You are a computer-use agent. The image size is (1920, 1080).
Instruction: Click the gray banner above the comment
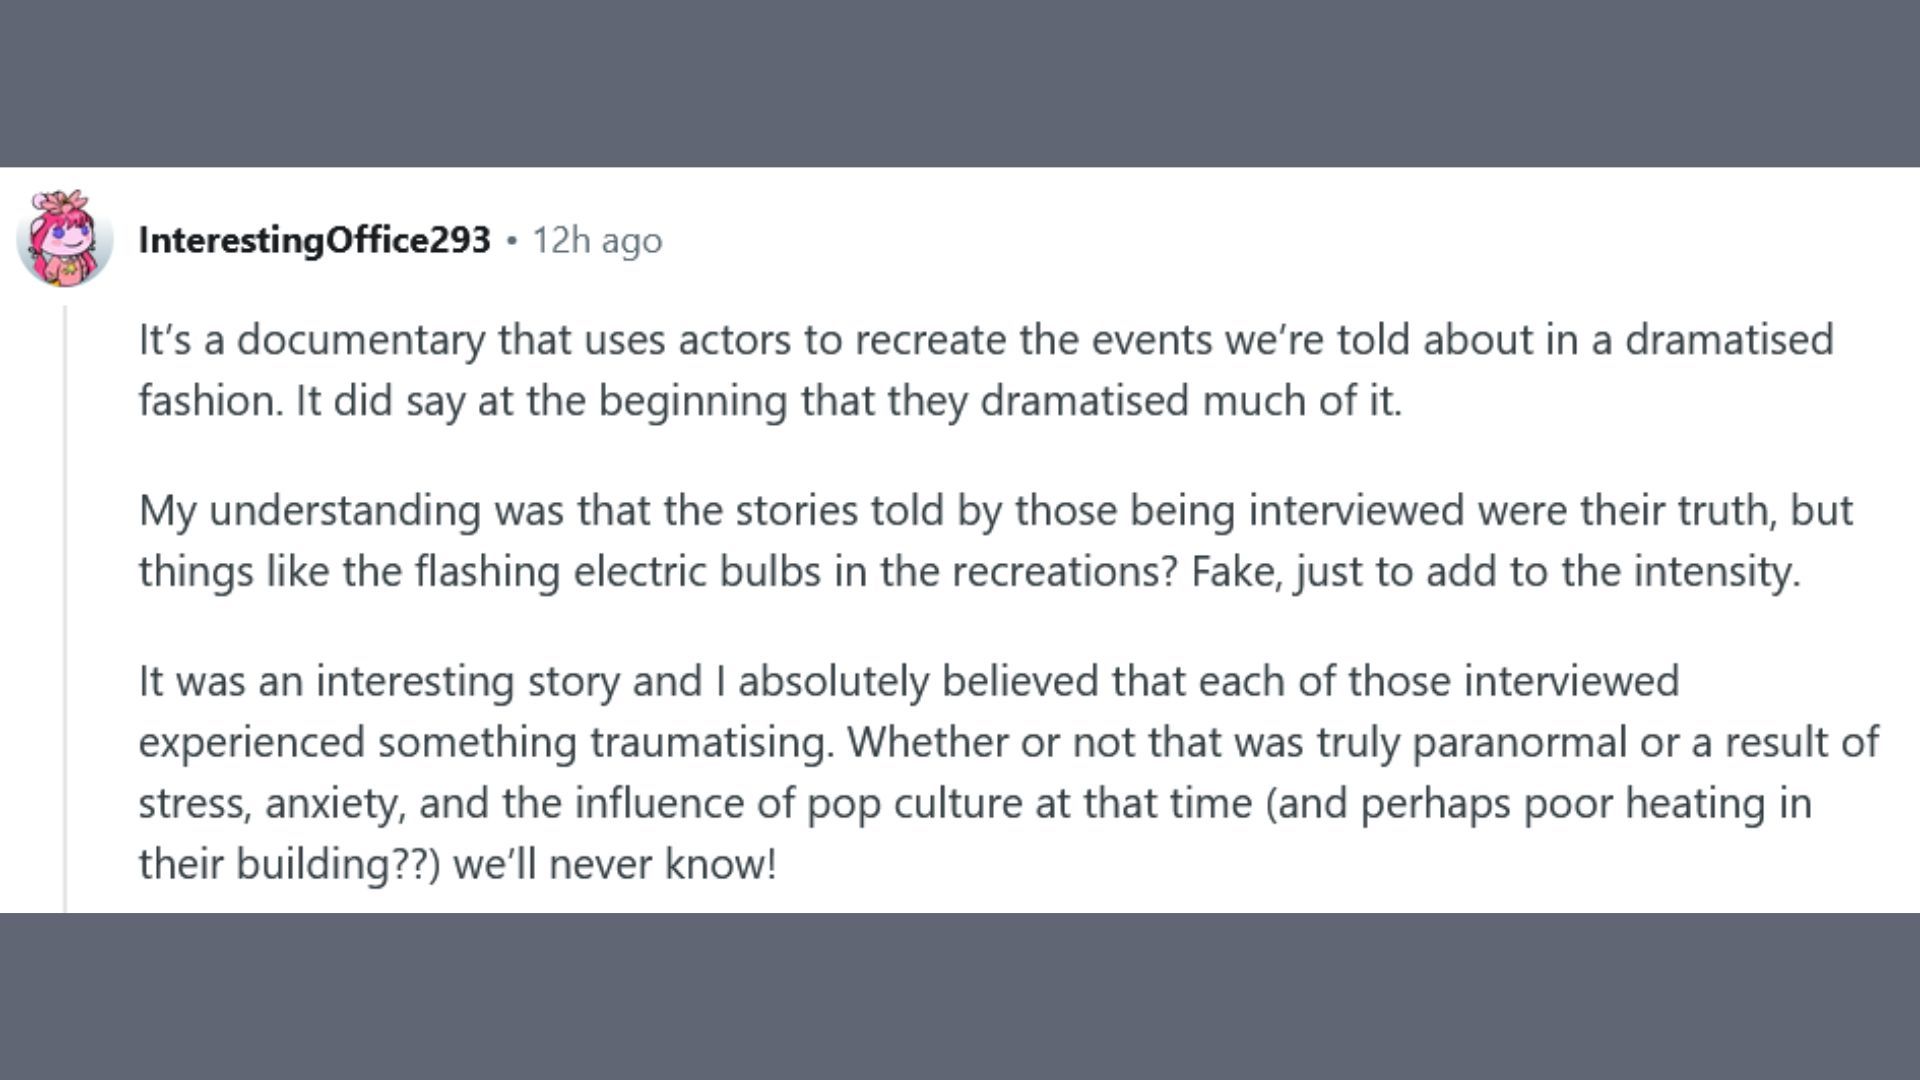click(960, 83)
